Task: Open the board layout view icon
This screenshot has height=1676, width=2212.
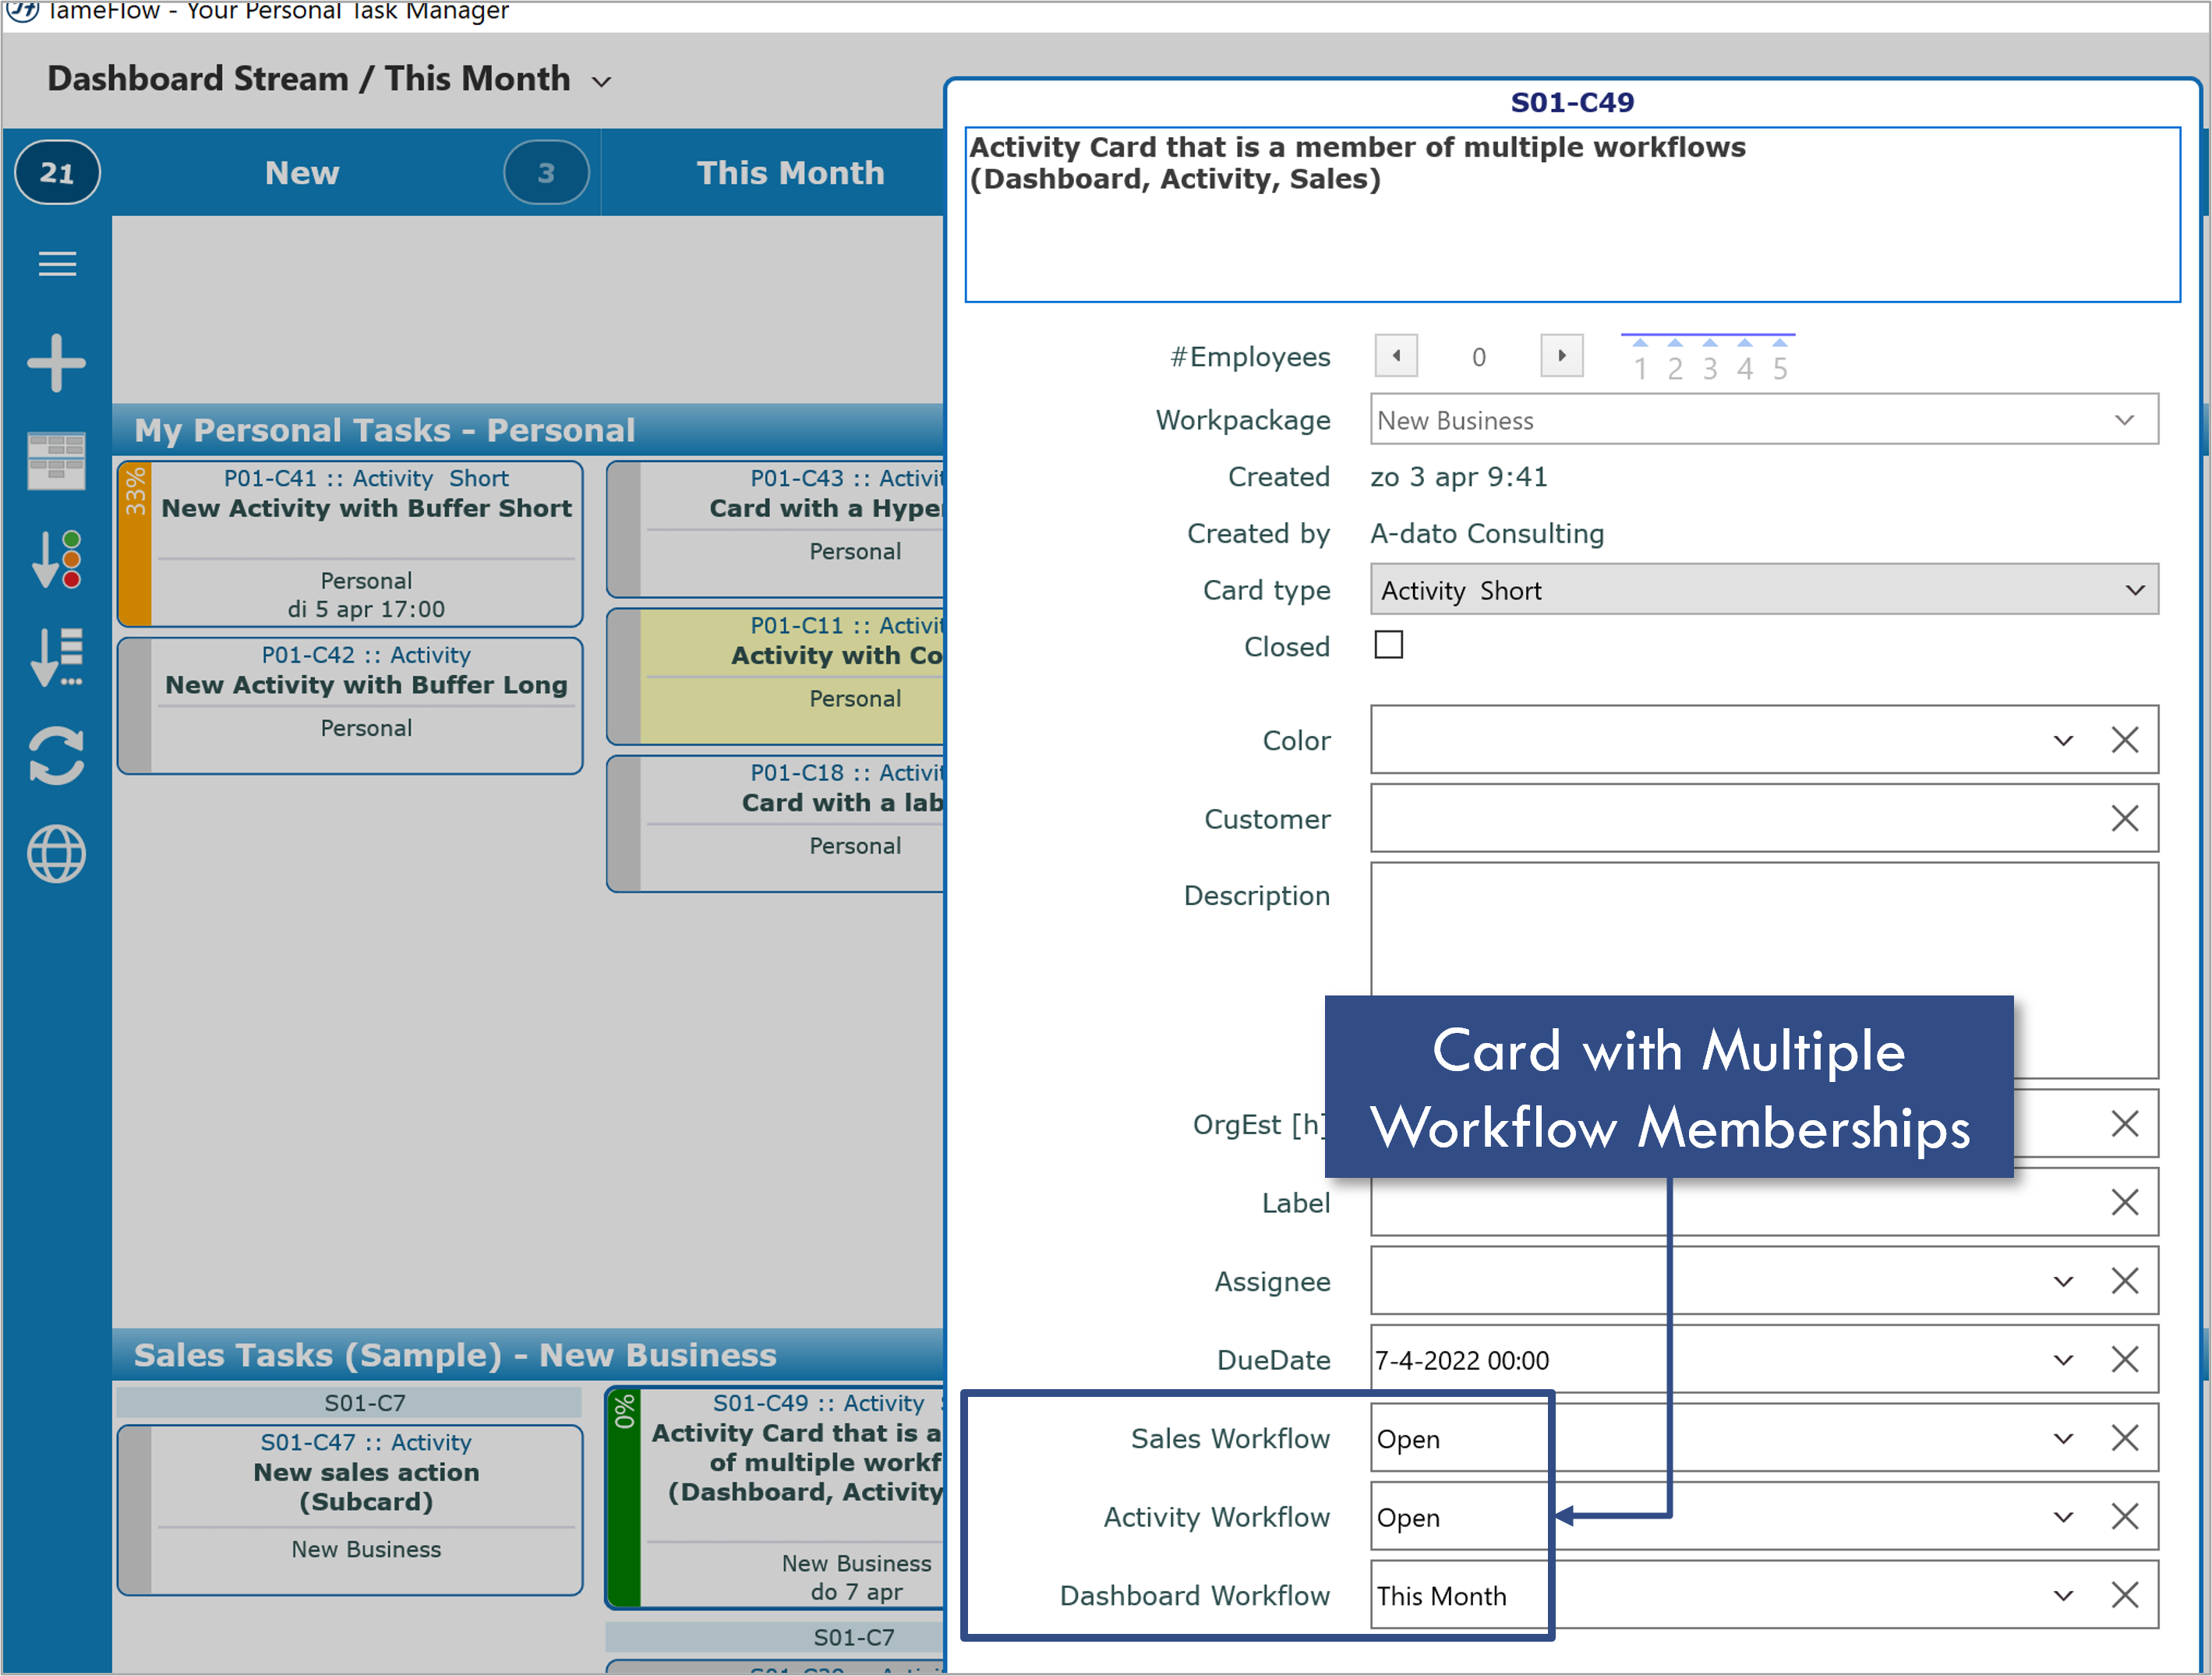Action: [57, 461]
